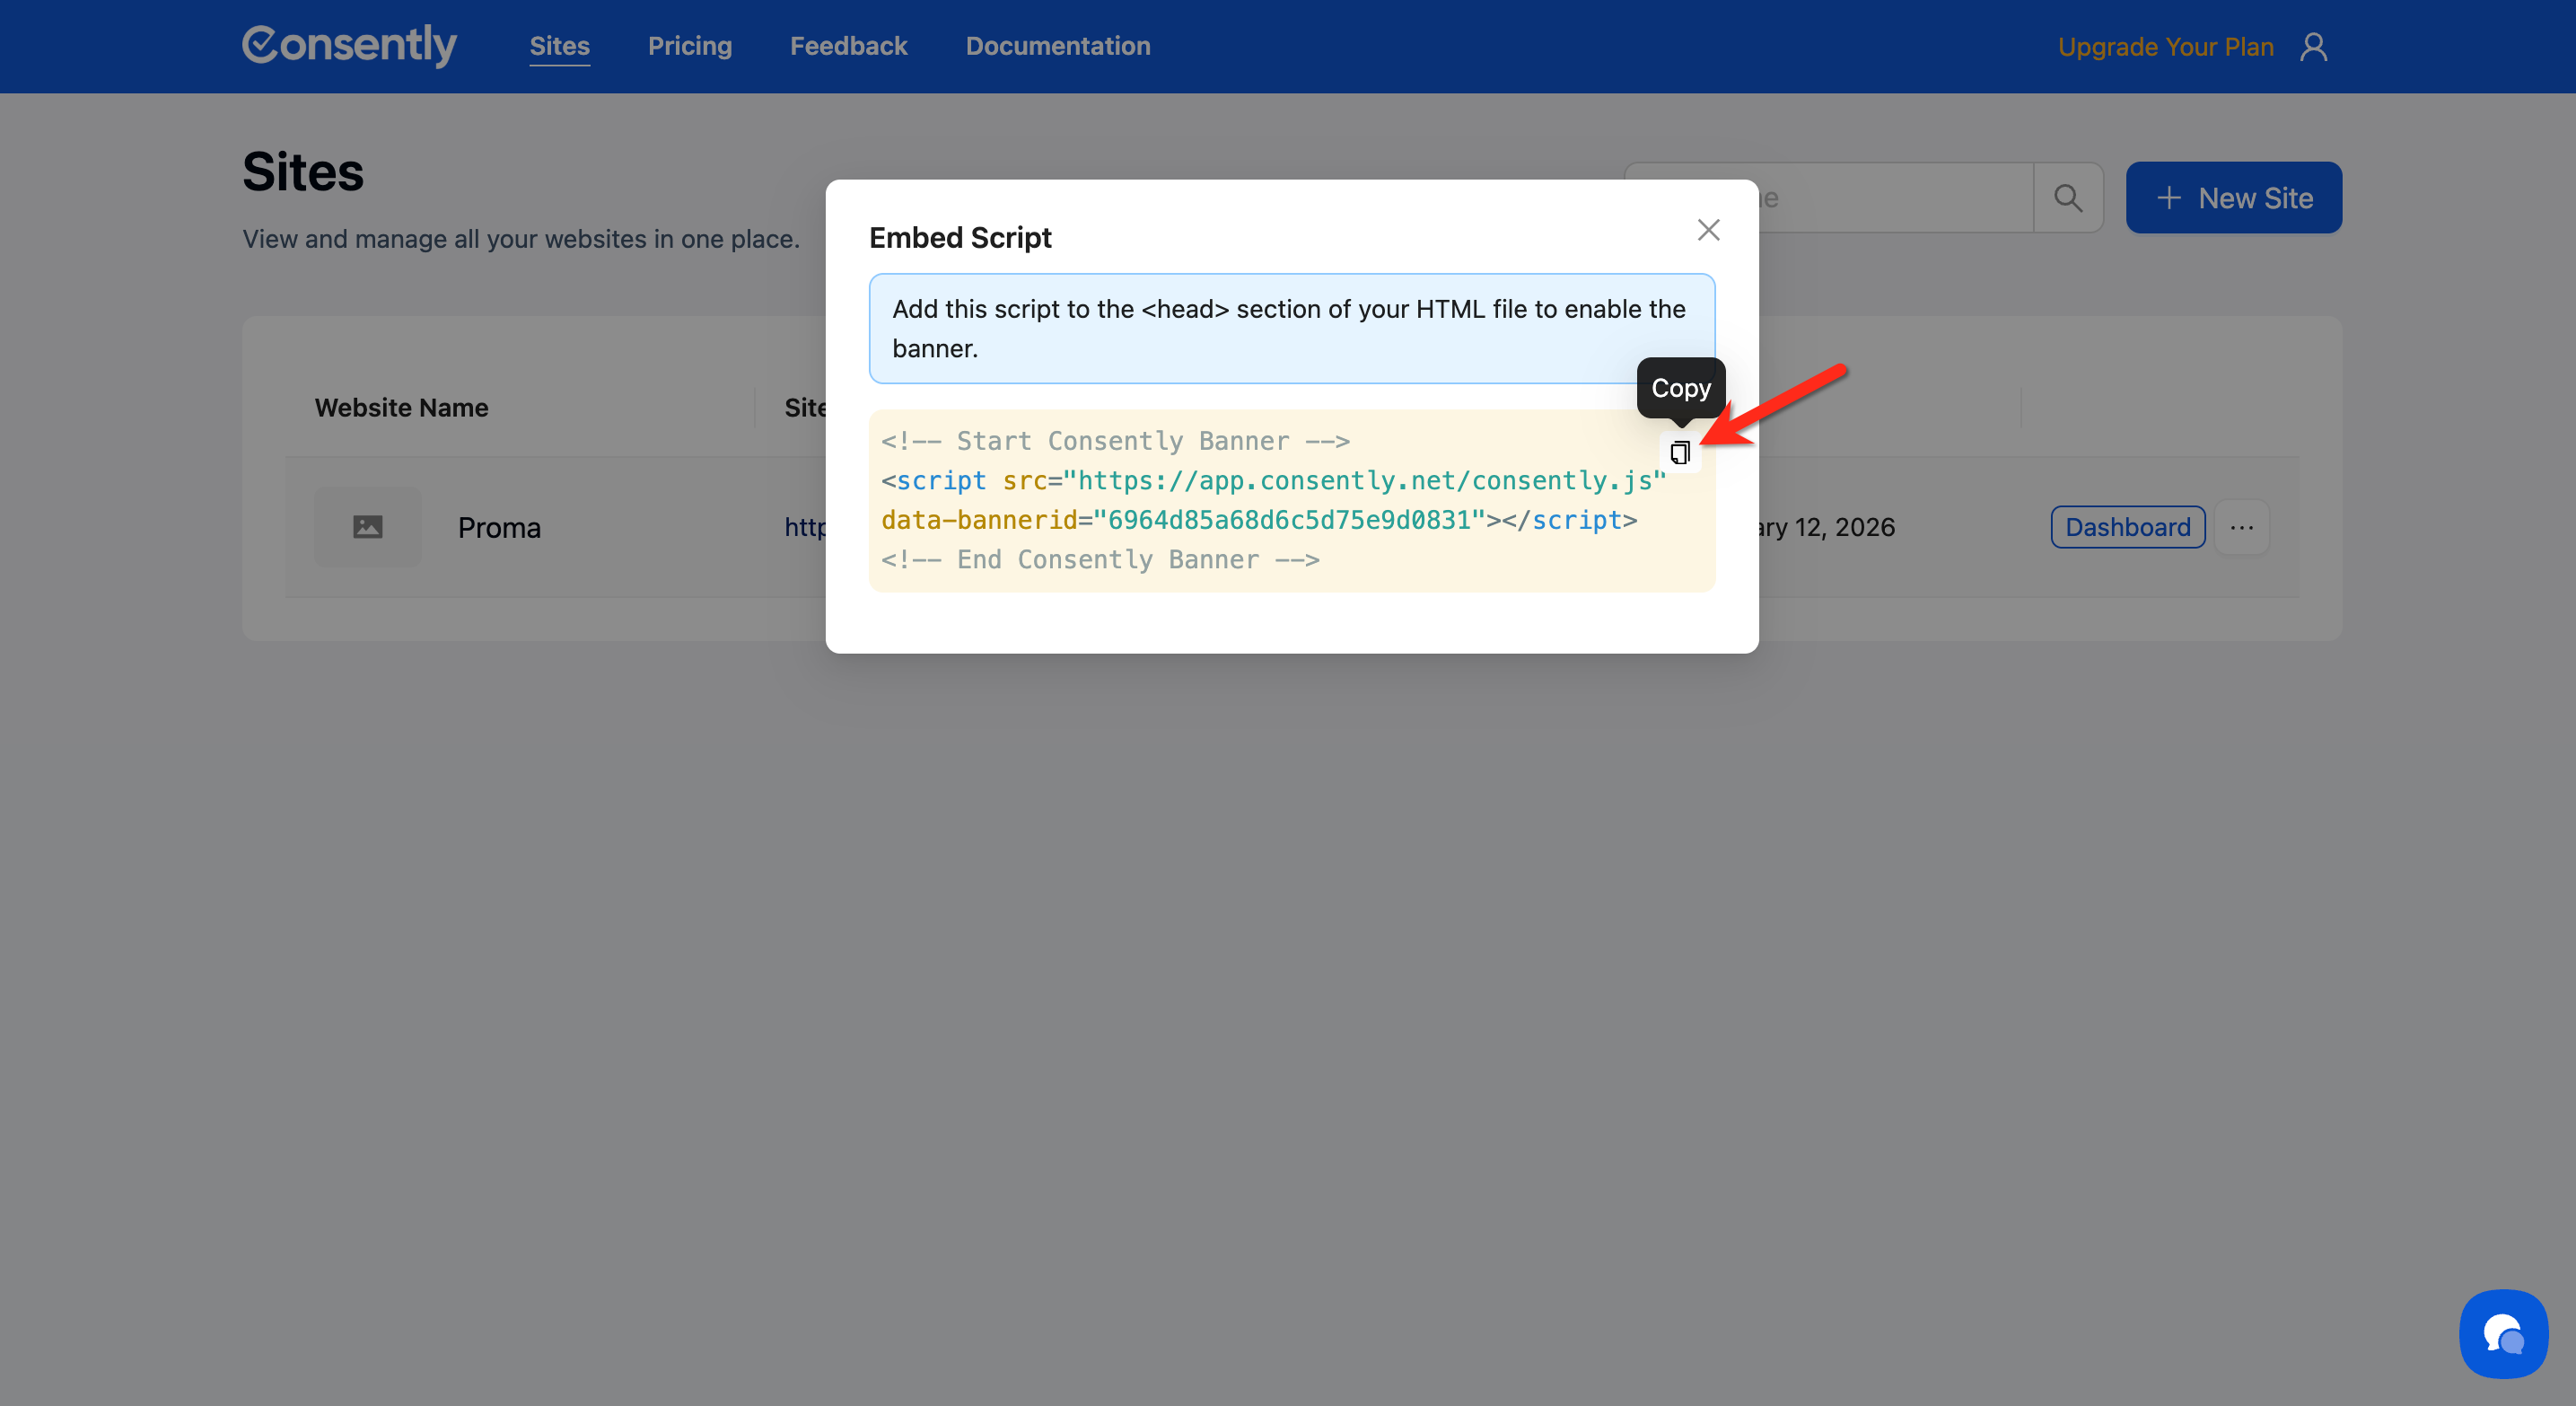Open the Proma Dashboard
This screenshot has height=1406, width=2576.
(x=2127, y=527)
